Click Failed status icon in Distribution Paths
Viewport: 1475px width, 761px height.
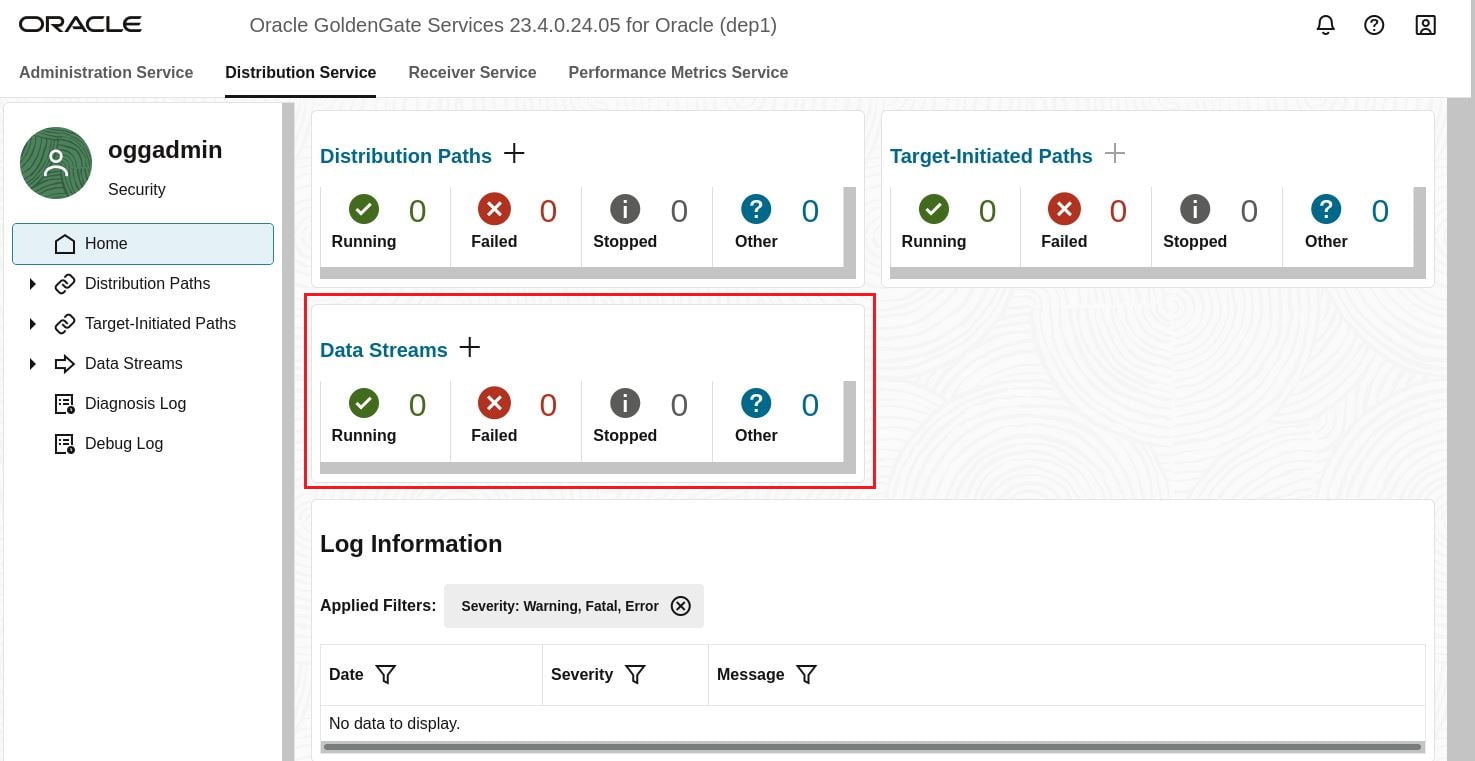494,209
